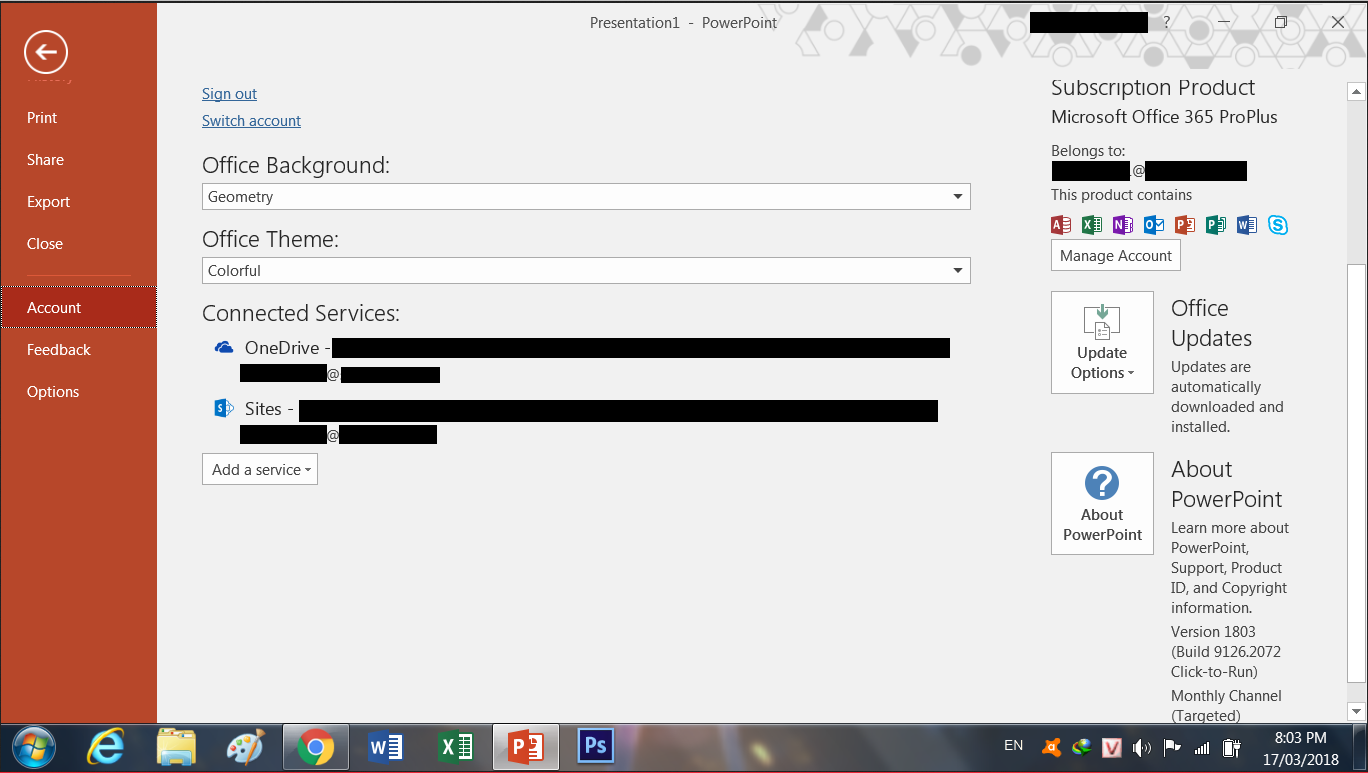Click the Excel icon under product contains
This screenshot has width=1368, height=773.
pyautogui.click(x=1092, y=225)
